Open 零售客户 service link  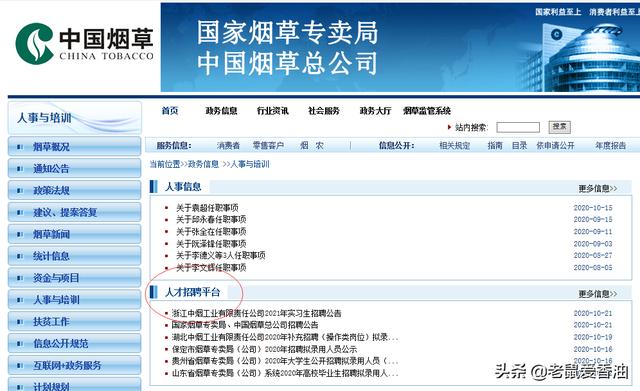[268, 145]
